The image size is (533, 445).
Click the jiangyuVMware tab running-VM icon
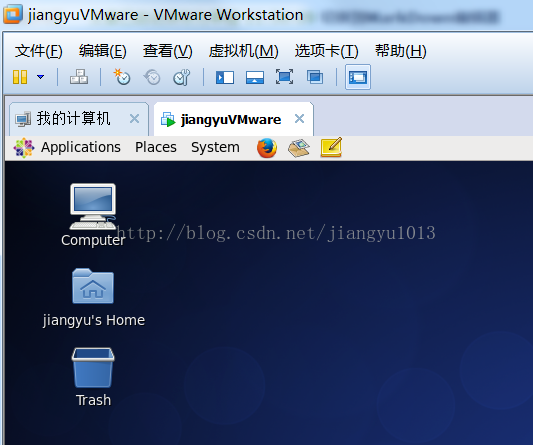point(168,119)
